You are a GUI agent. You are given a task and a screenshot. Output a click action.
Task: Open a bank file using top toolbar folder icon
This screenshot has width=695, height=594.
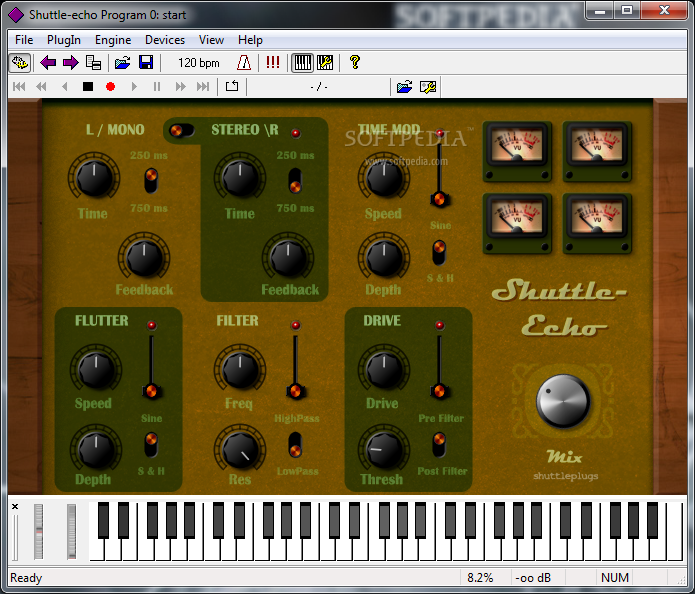click(x=122, y=63)
